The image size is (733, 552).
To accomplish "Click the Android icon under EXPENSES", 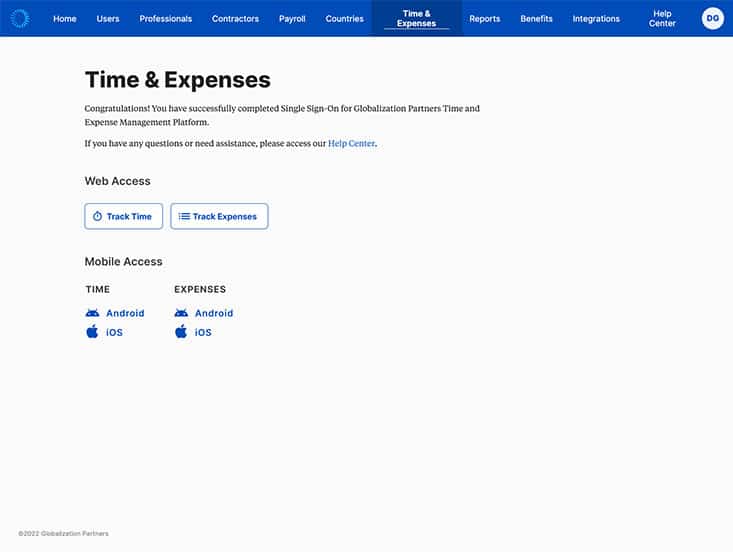I will (x=181, y=313).
